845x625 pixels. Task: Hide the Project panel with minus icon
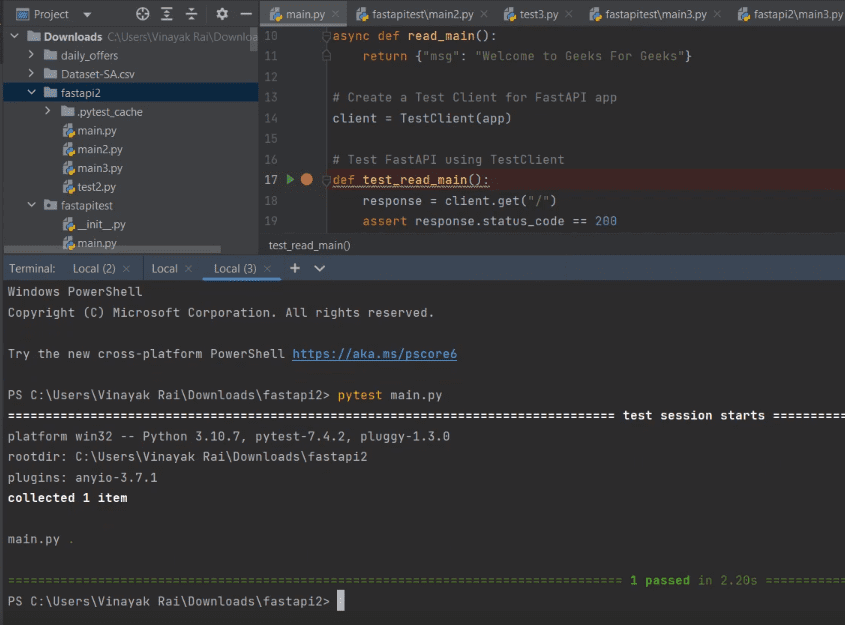tap(245, 14)
